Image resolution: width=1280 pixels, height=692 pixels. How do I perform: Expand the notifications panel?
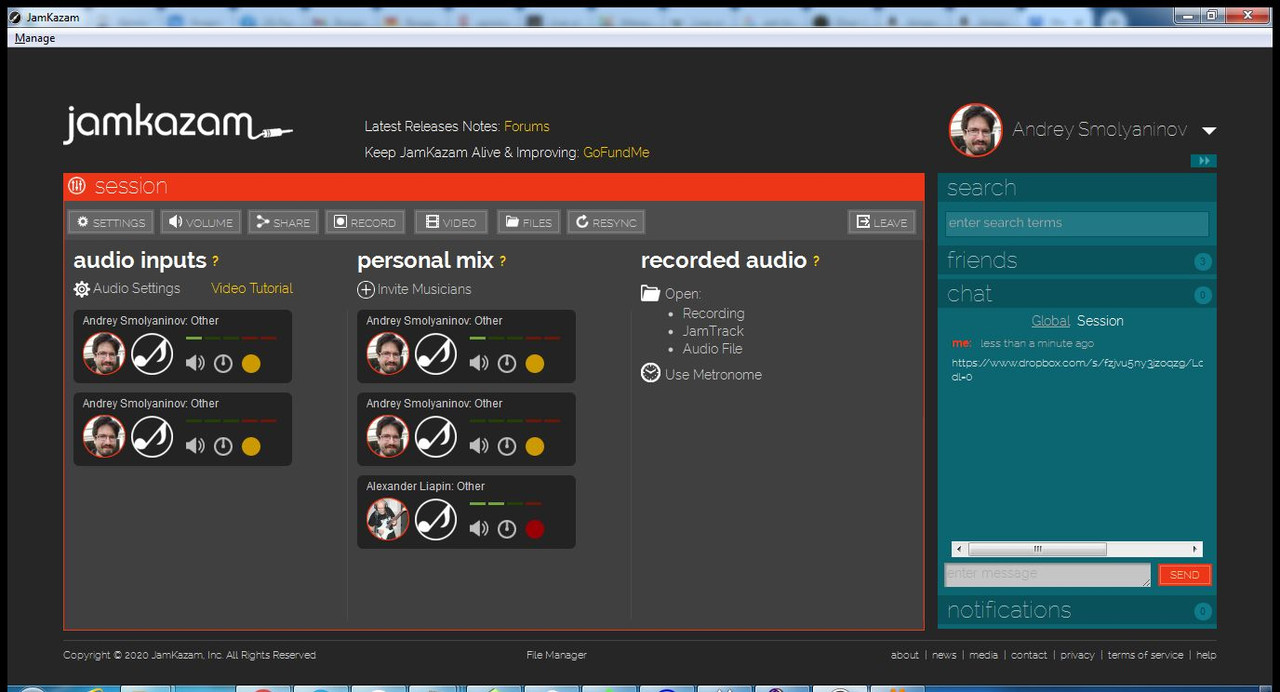tap(1077, 610)
